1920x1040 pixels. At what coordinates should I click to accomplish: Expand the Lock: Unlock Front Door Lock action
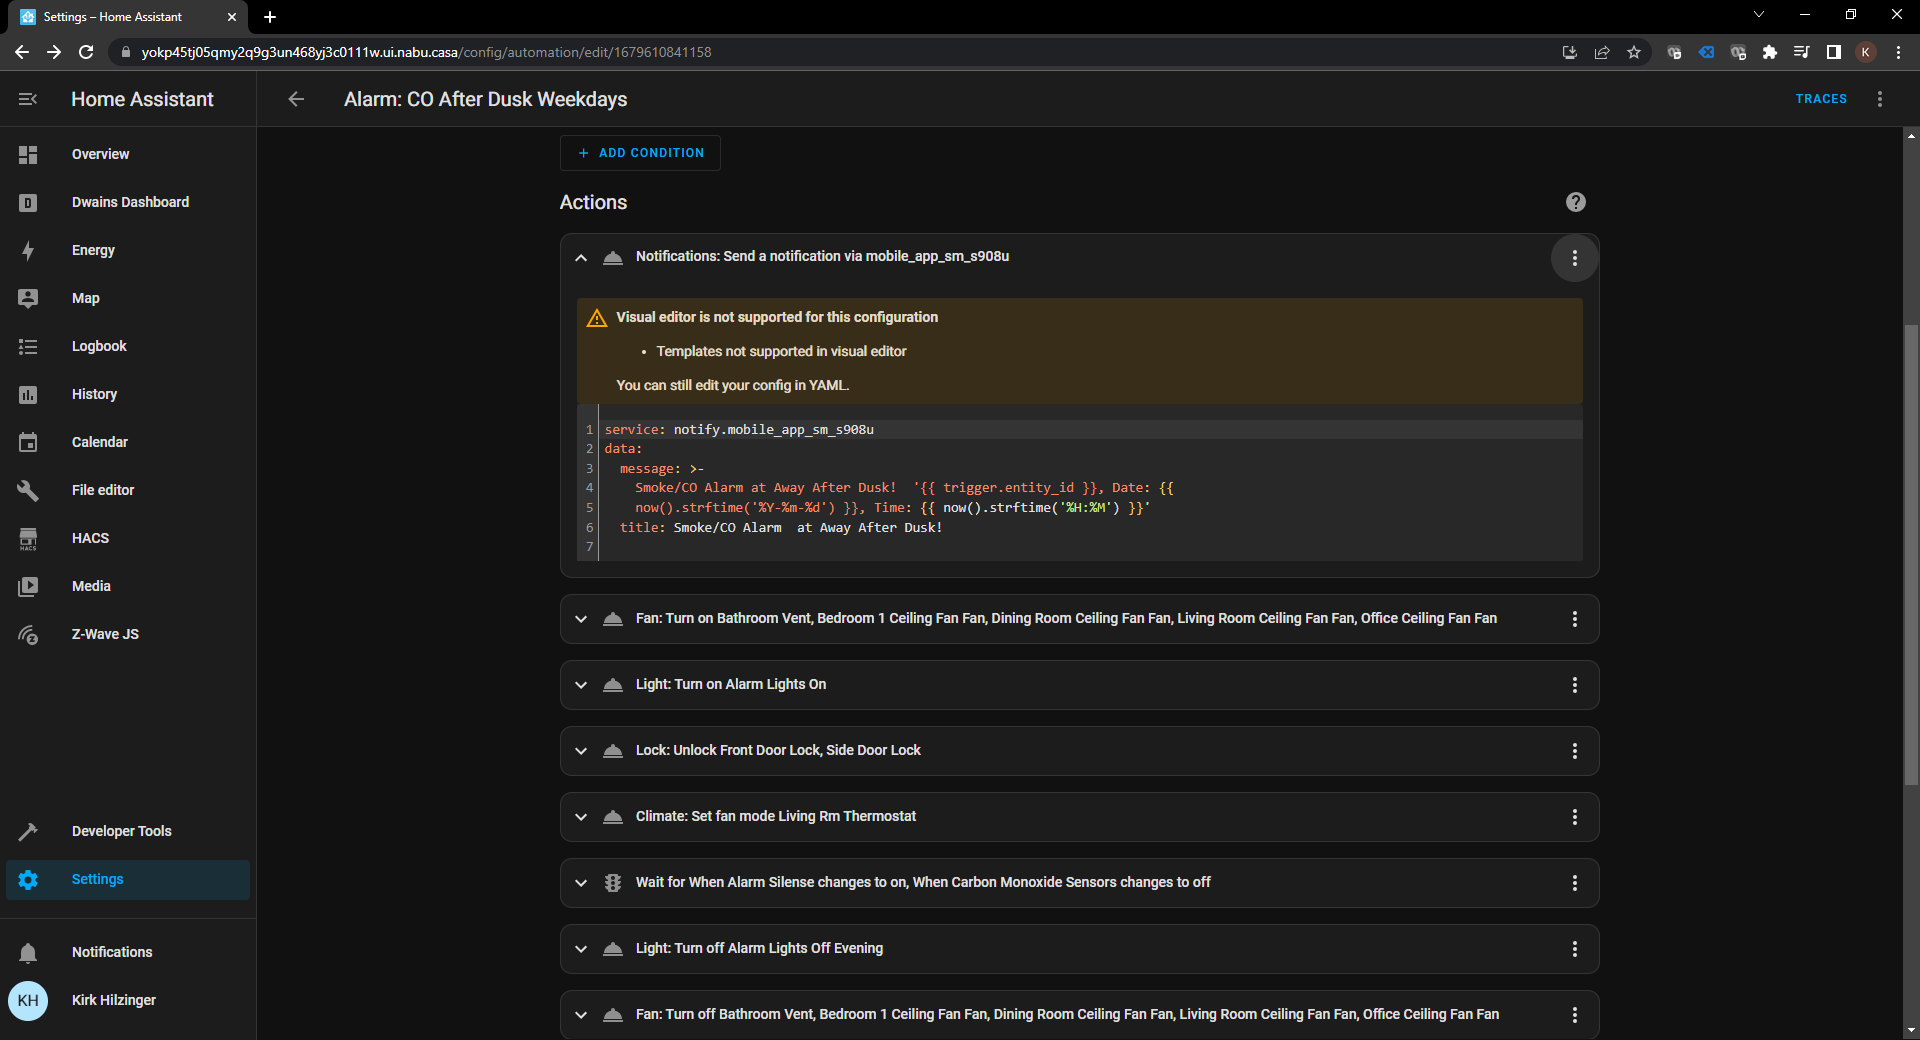pyautogui.click(x=581, y=751)
